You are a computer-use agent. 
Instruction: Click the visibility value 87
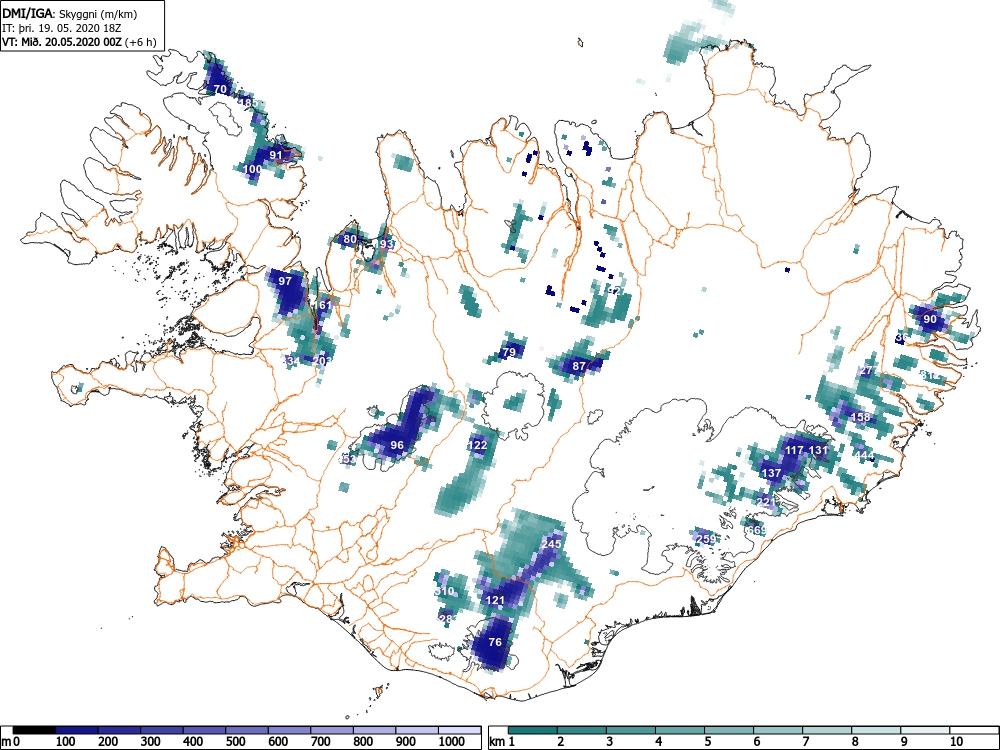point(579,366)
